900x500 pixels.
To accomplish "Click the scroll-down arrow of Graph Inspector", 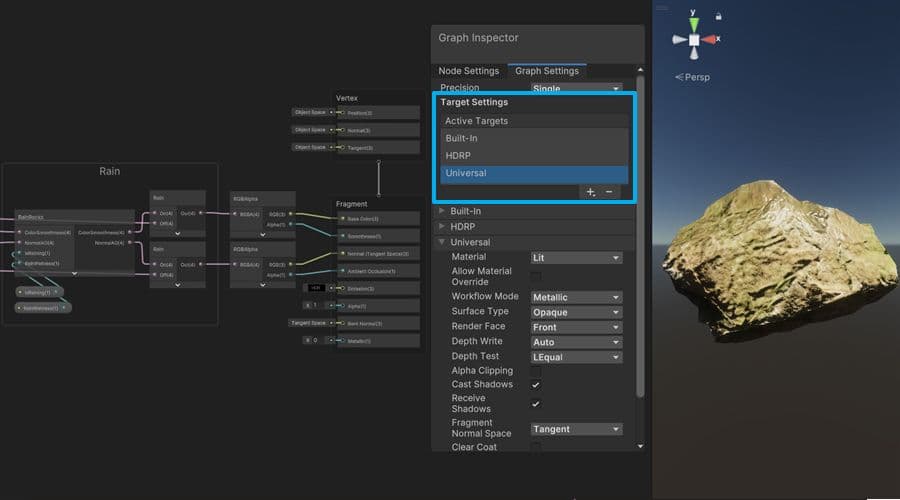I will point(640,447).
